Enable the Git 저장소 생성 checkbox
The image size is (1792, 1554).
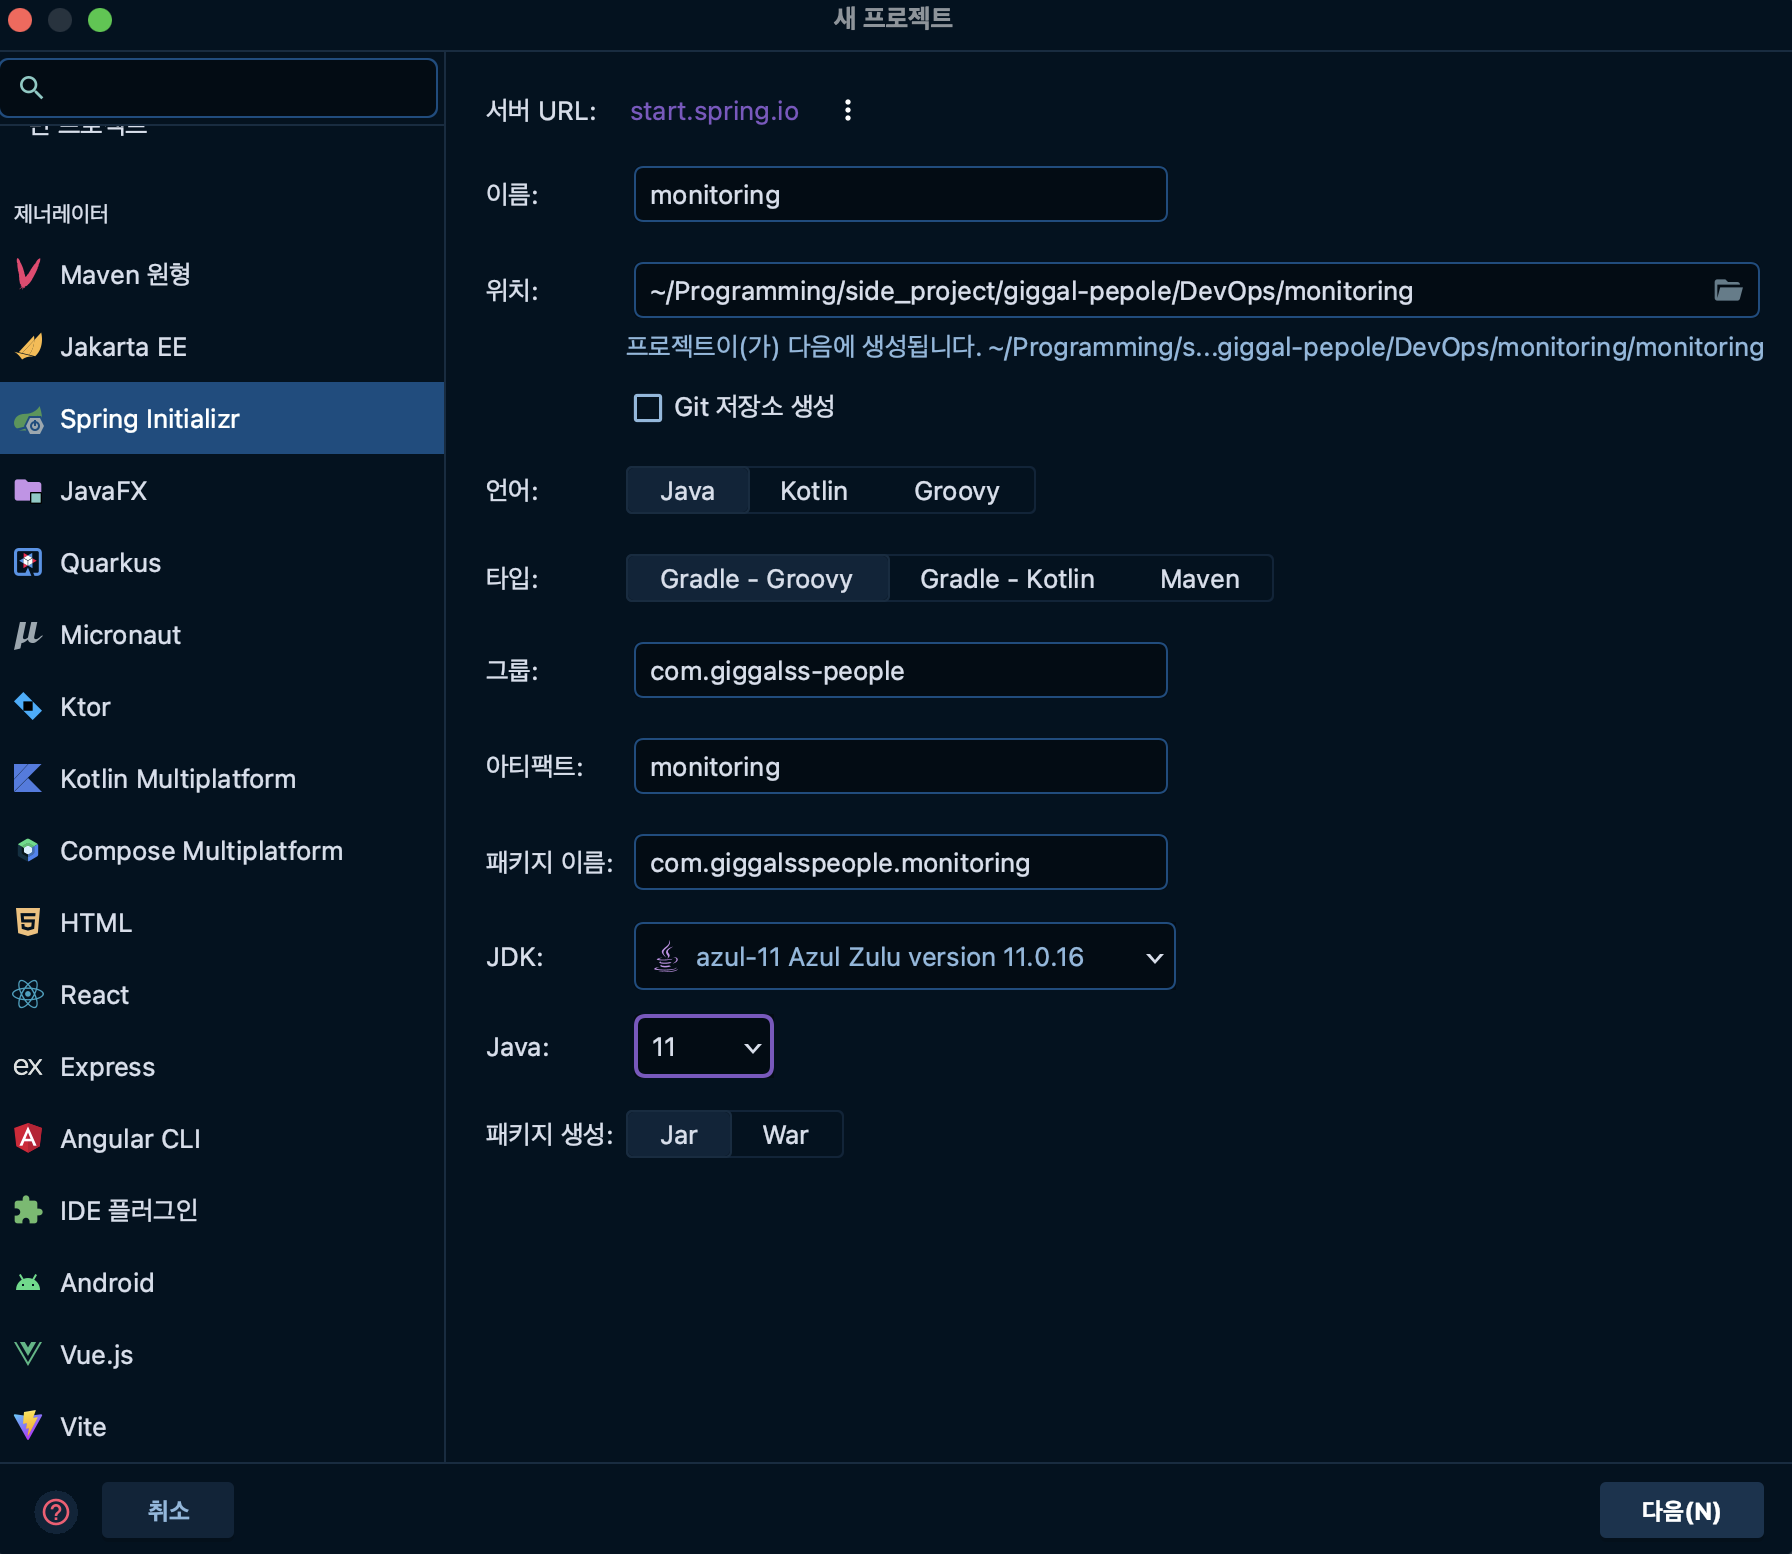click(x=648, y=407)
